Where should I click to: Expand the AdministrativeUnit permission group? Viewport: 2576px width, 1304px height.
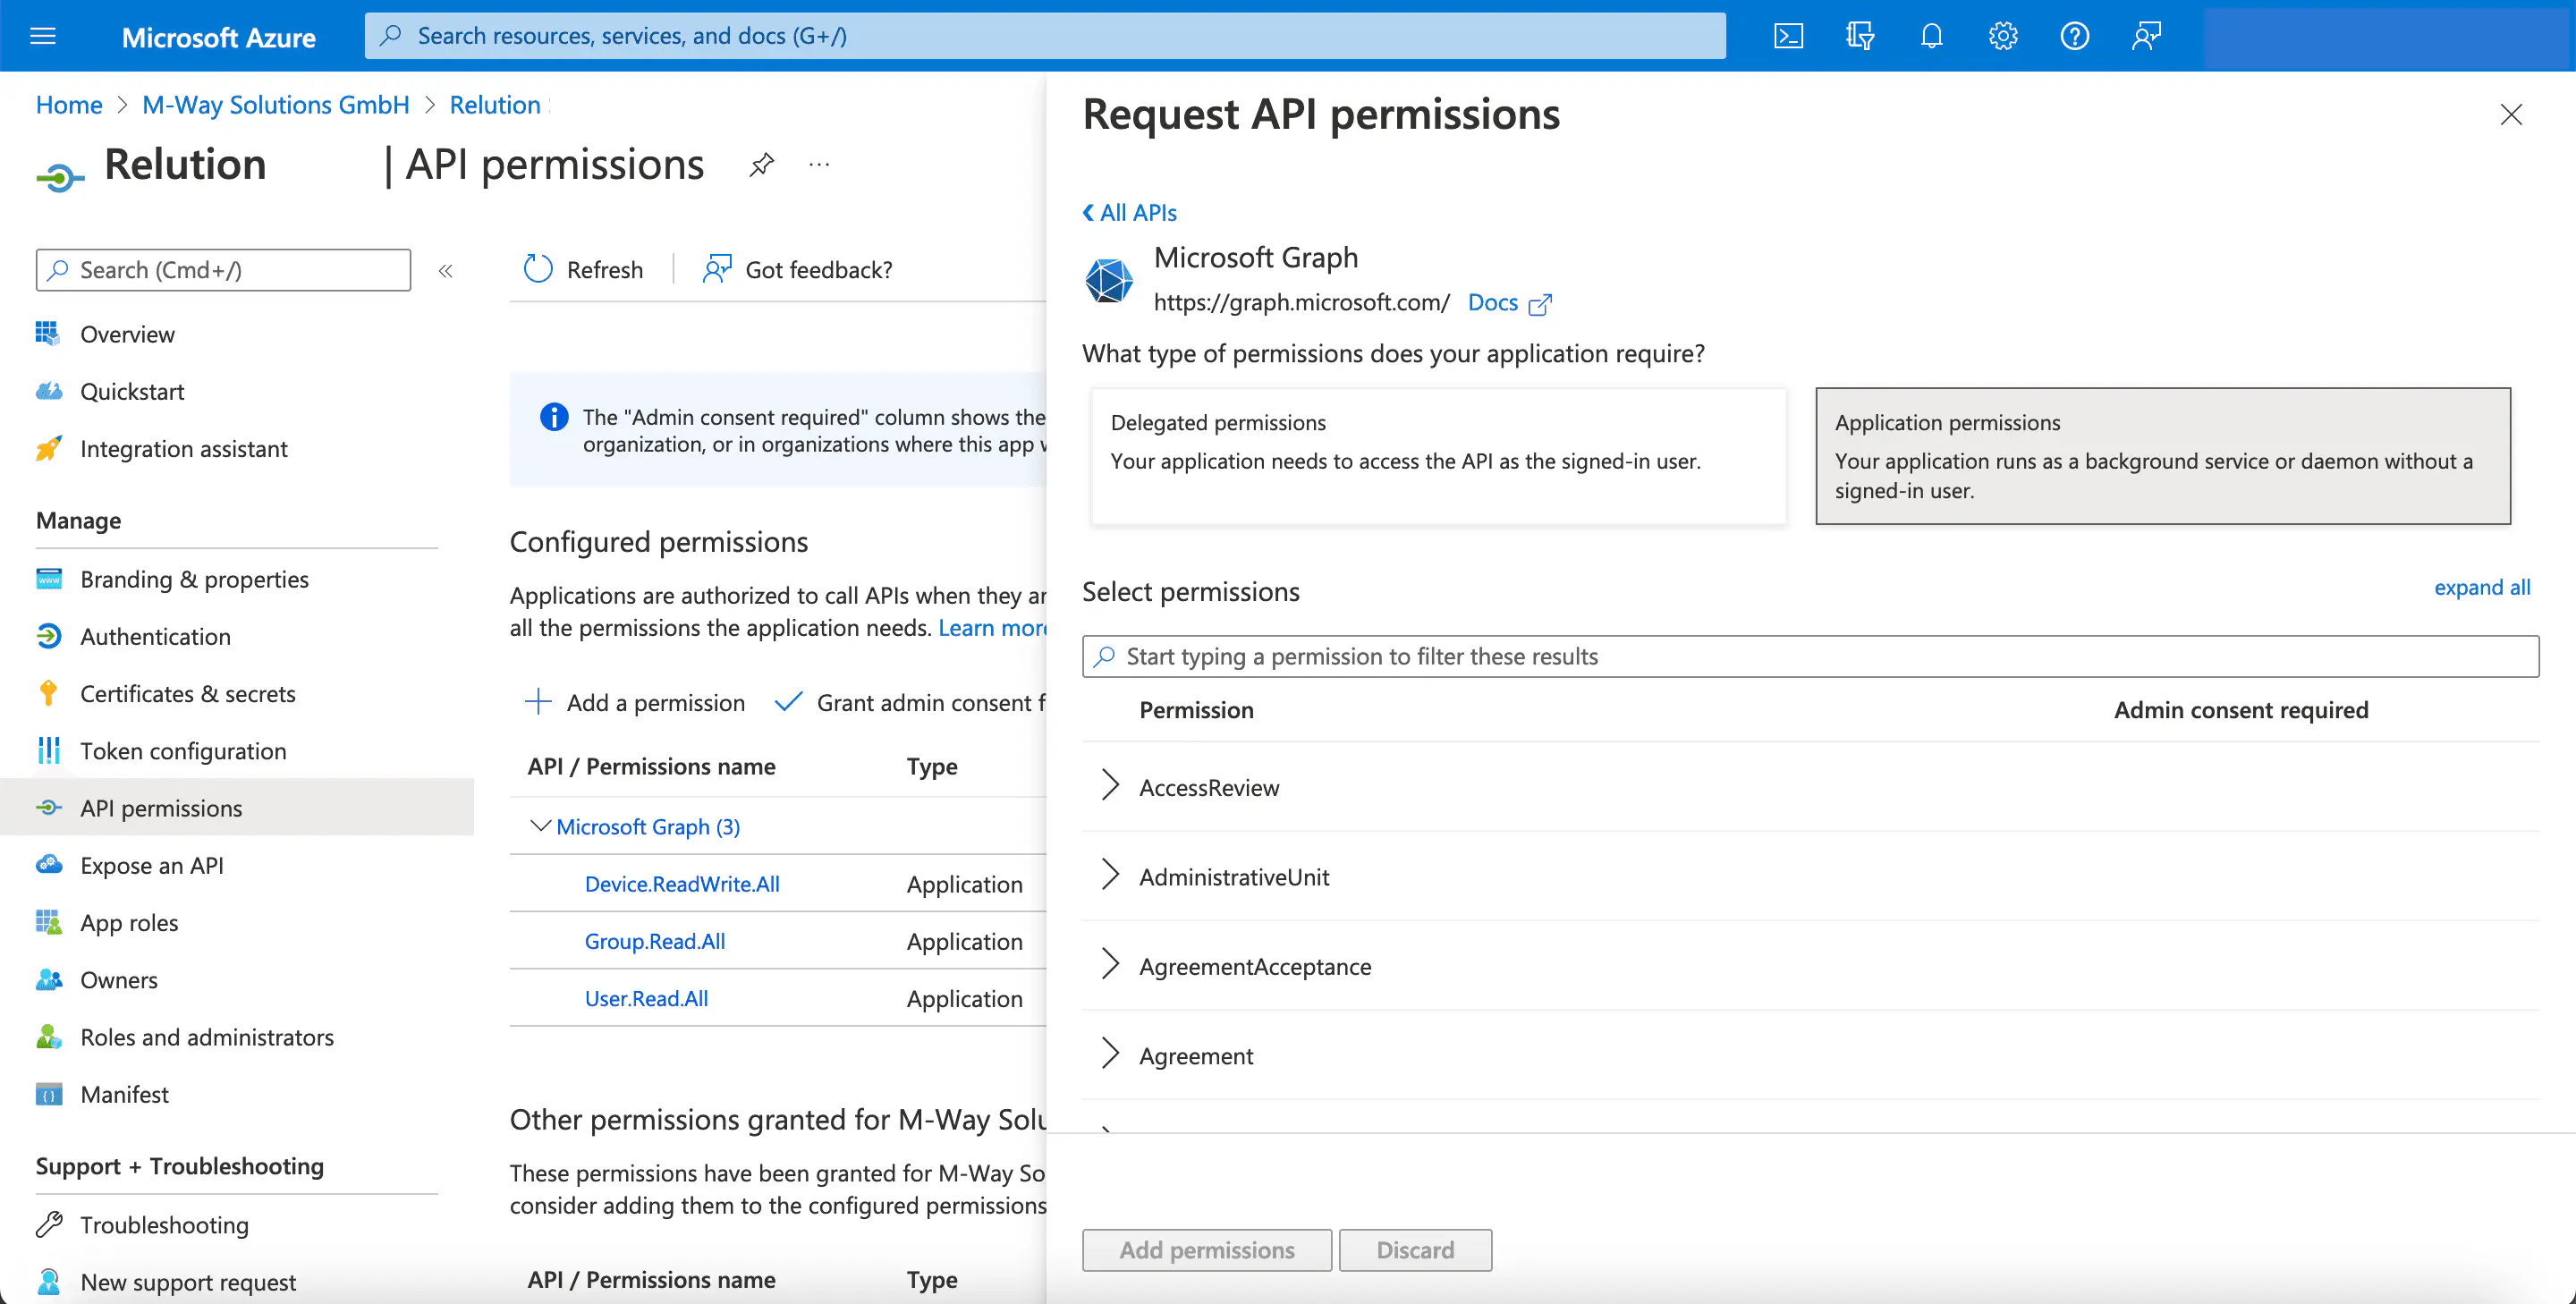click(x=1109, y=875)
